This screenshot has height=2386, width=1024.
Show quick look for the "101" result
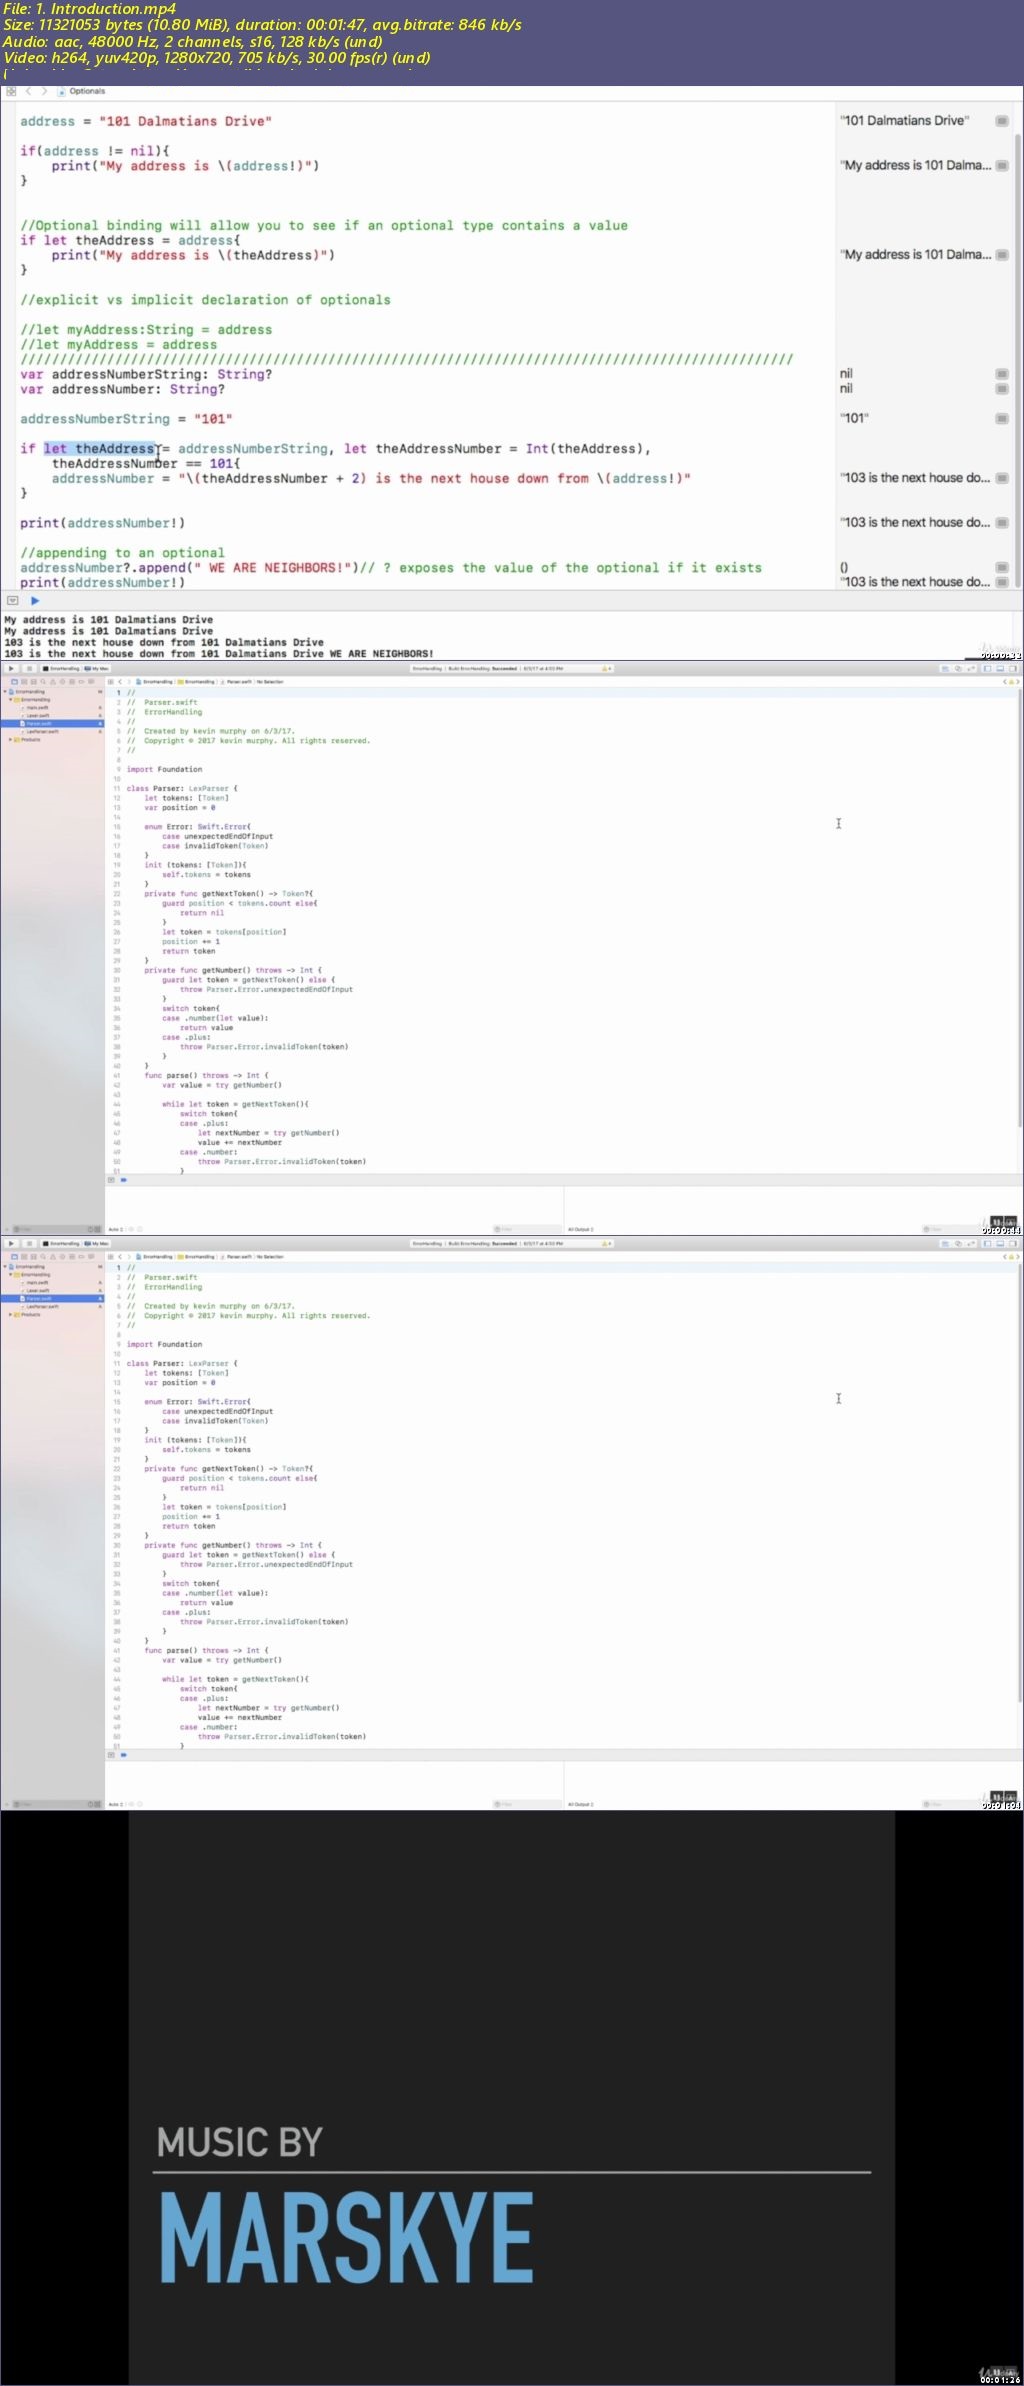[1001, 419]
